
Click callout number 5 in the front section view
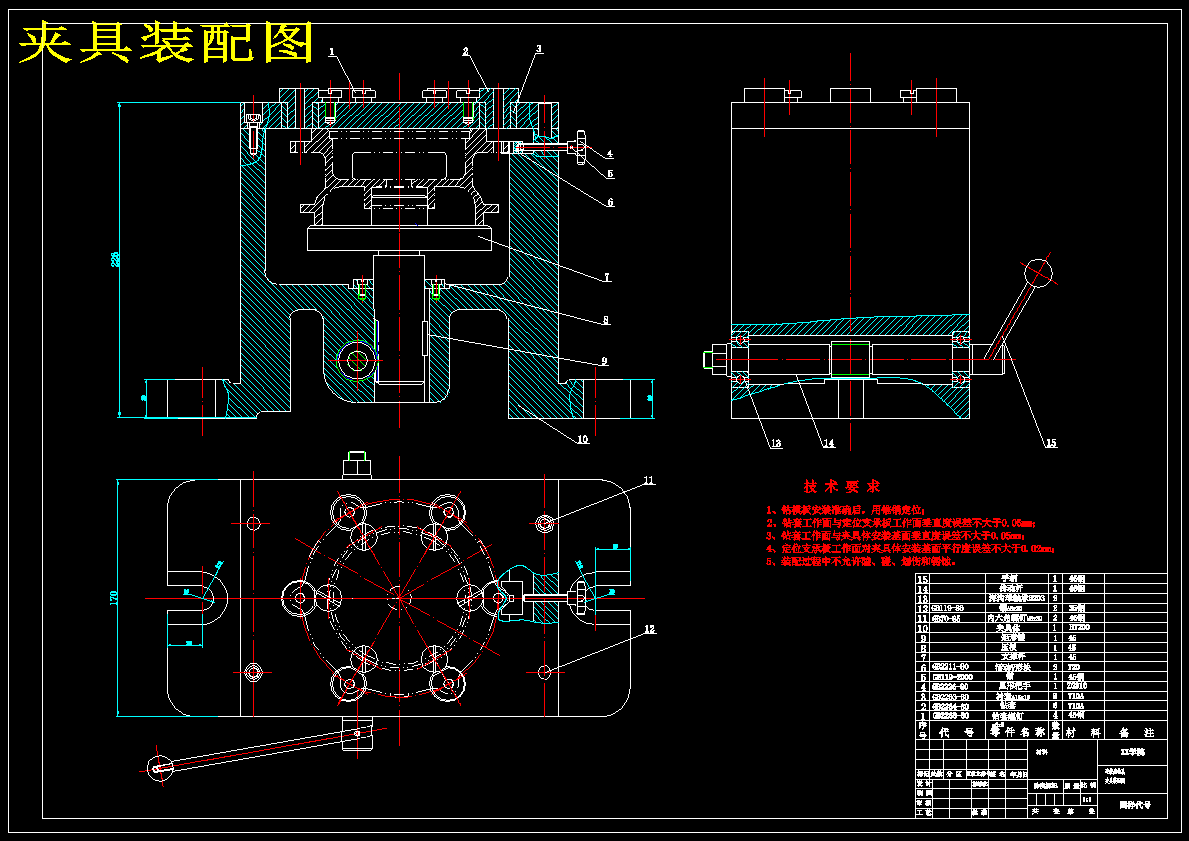tap(610, 174)
